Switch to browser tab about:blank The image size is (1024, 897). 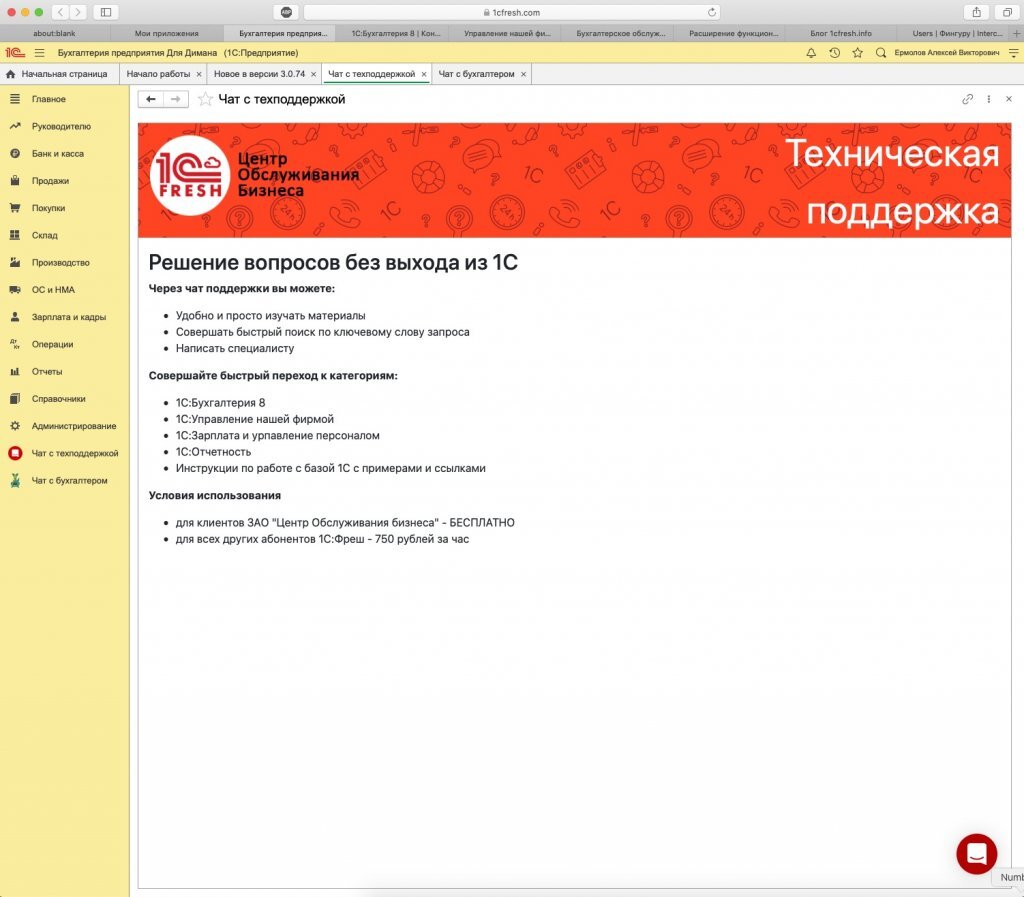(54, 33)
